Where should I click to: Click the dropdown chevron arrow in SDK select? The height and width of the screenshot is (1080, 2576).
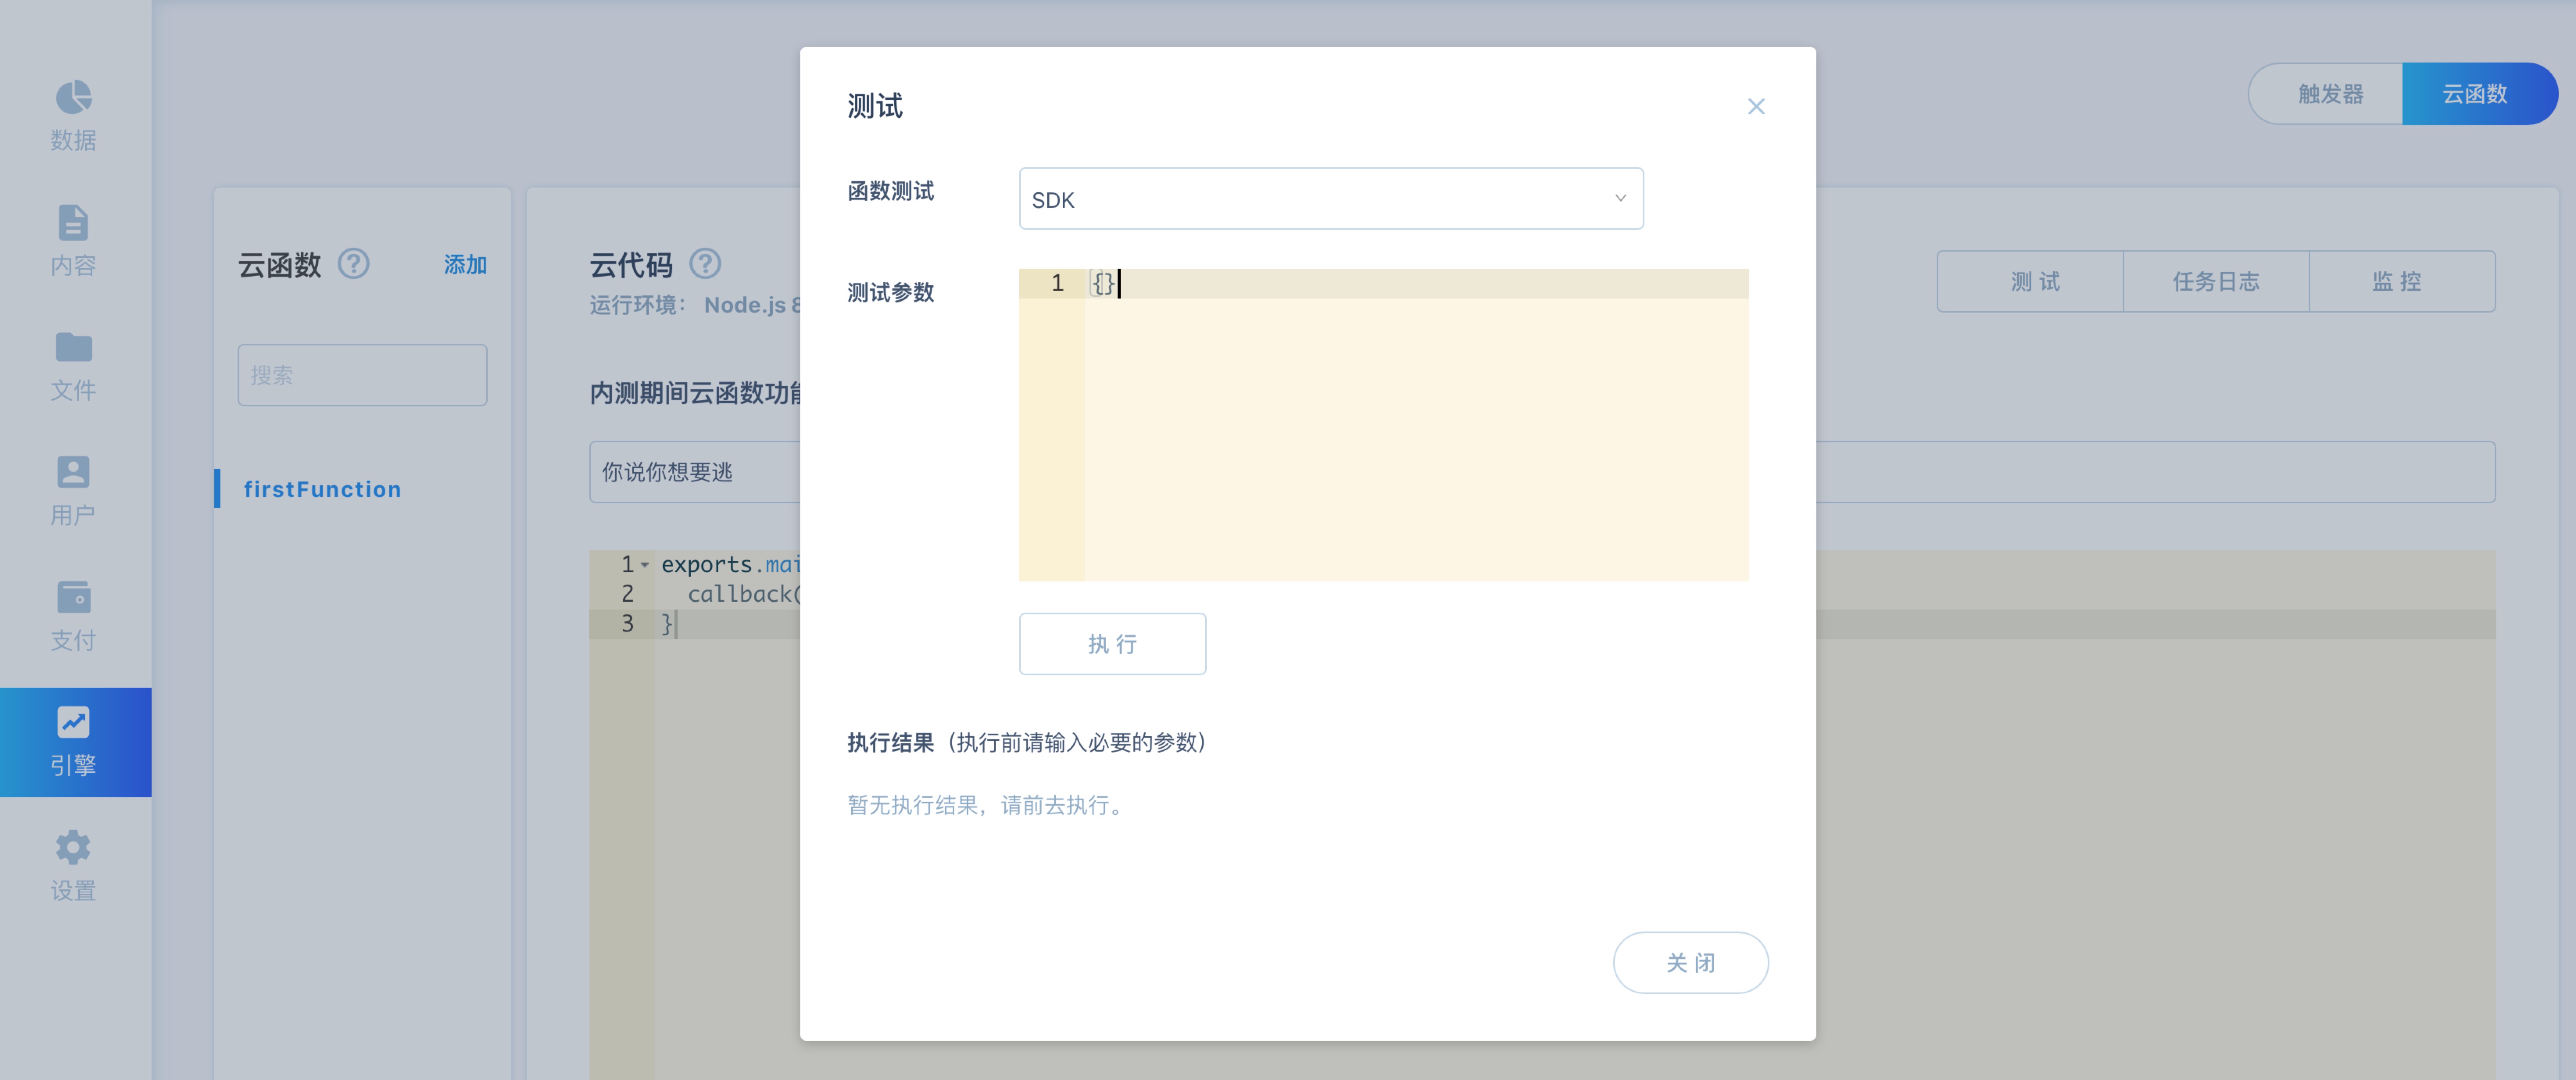click(x=1620, y=198)
